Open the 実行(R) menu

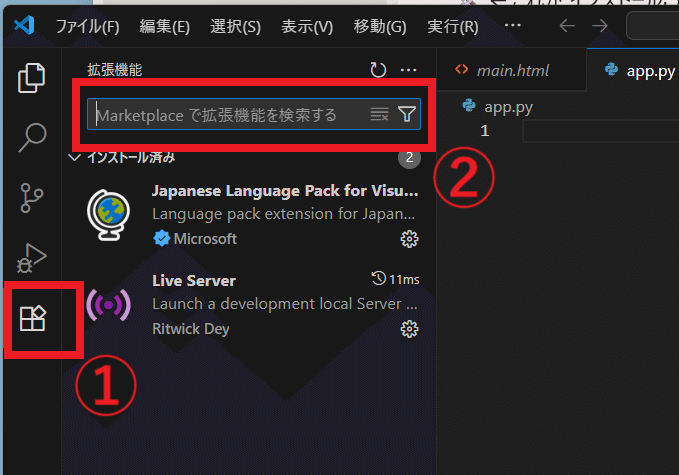tap(453, 27)
